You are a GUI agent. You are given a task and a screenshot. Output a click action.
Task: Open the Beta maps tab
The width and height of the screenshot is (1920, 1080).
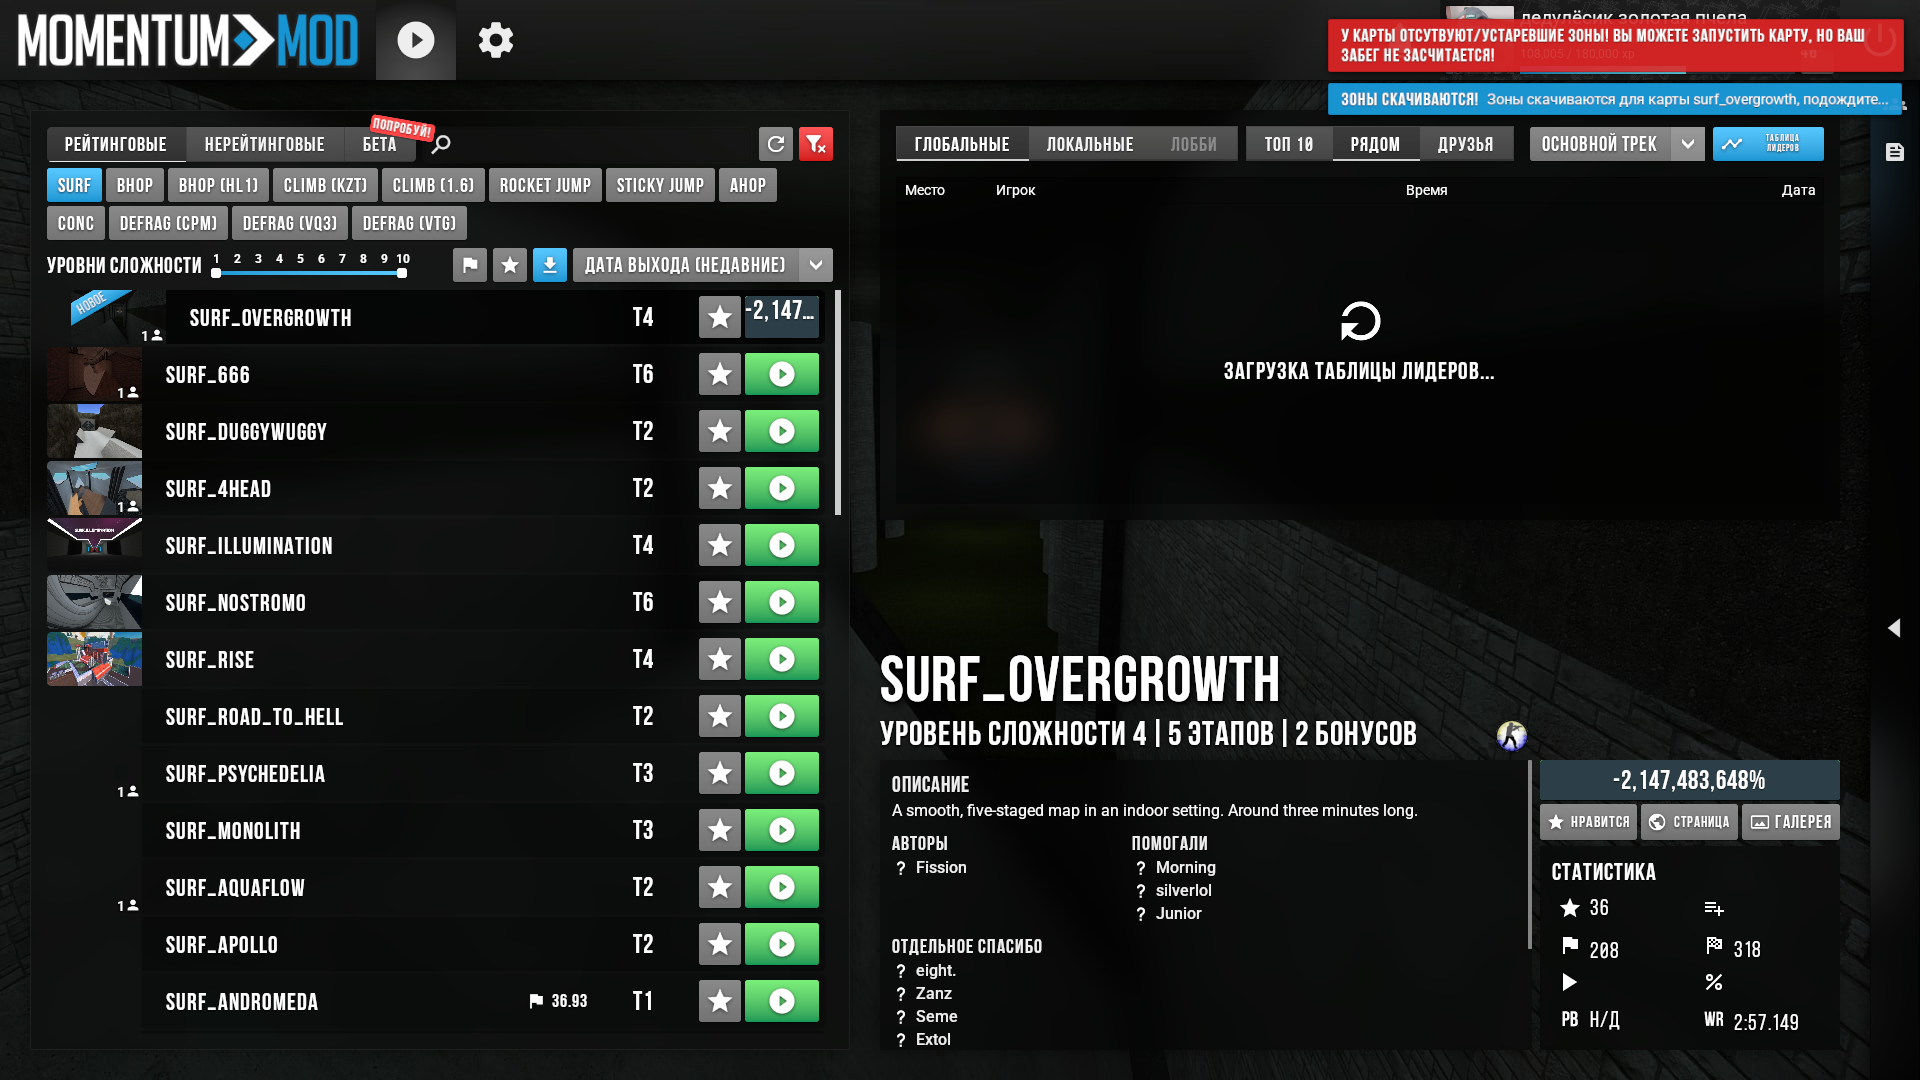point(380,144)
